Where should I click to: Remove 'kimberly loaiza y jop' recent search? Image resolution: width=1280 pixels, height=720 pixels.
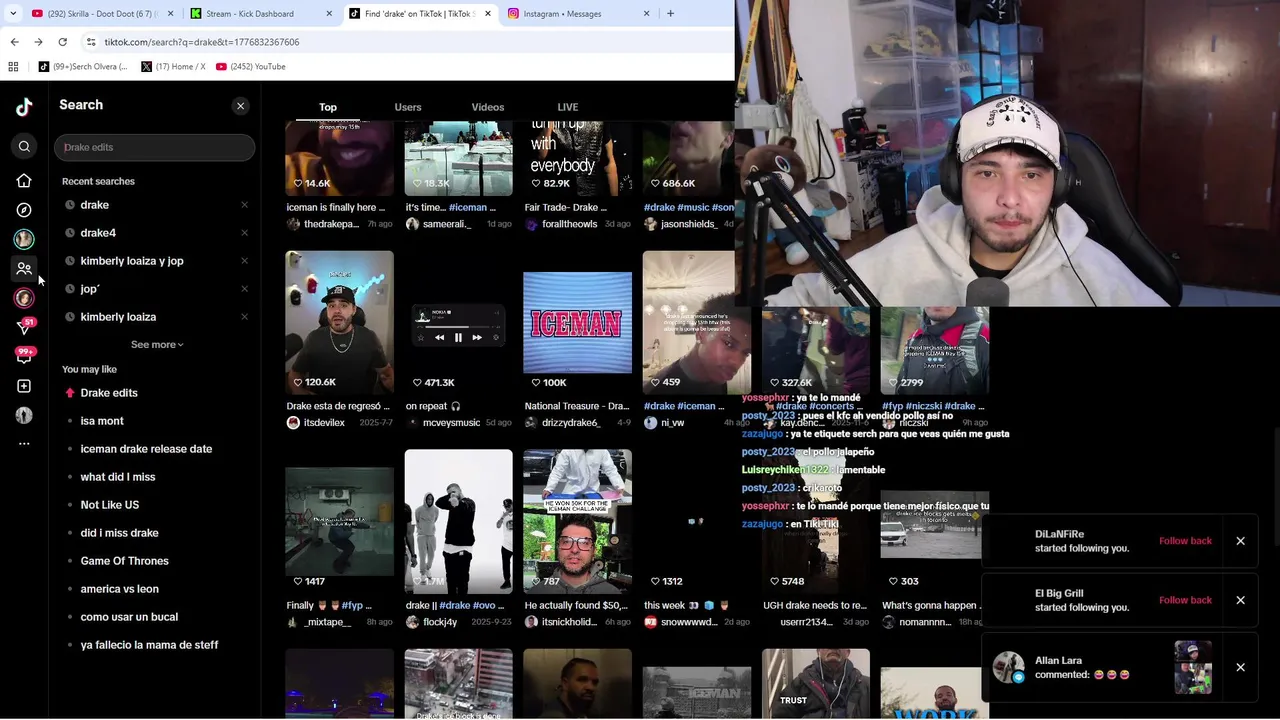[x=244, y=261]
